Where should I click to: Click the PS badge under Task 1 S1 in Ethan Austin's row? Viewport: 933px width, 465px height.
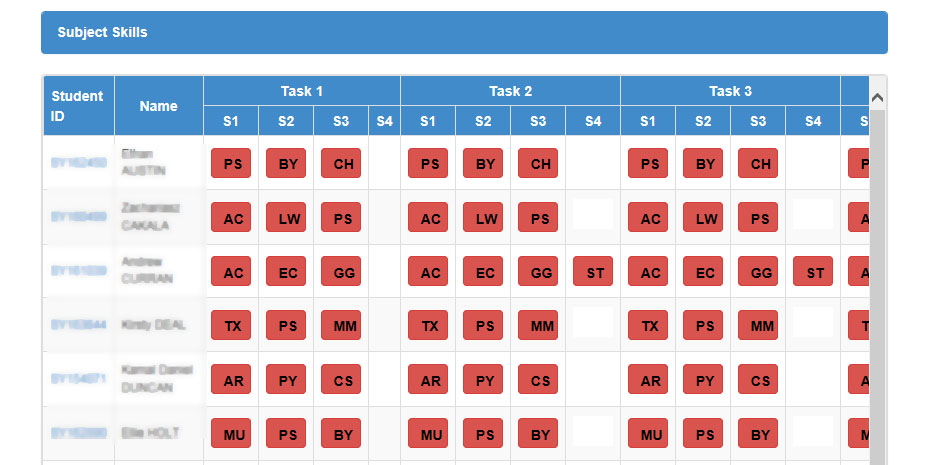point(231,163)
